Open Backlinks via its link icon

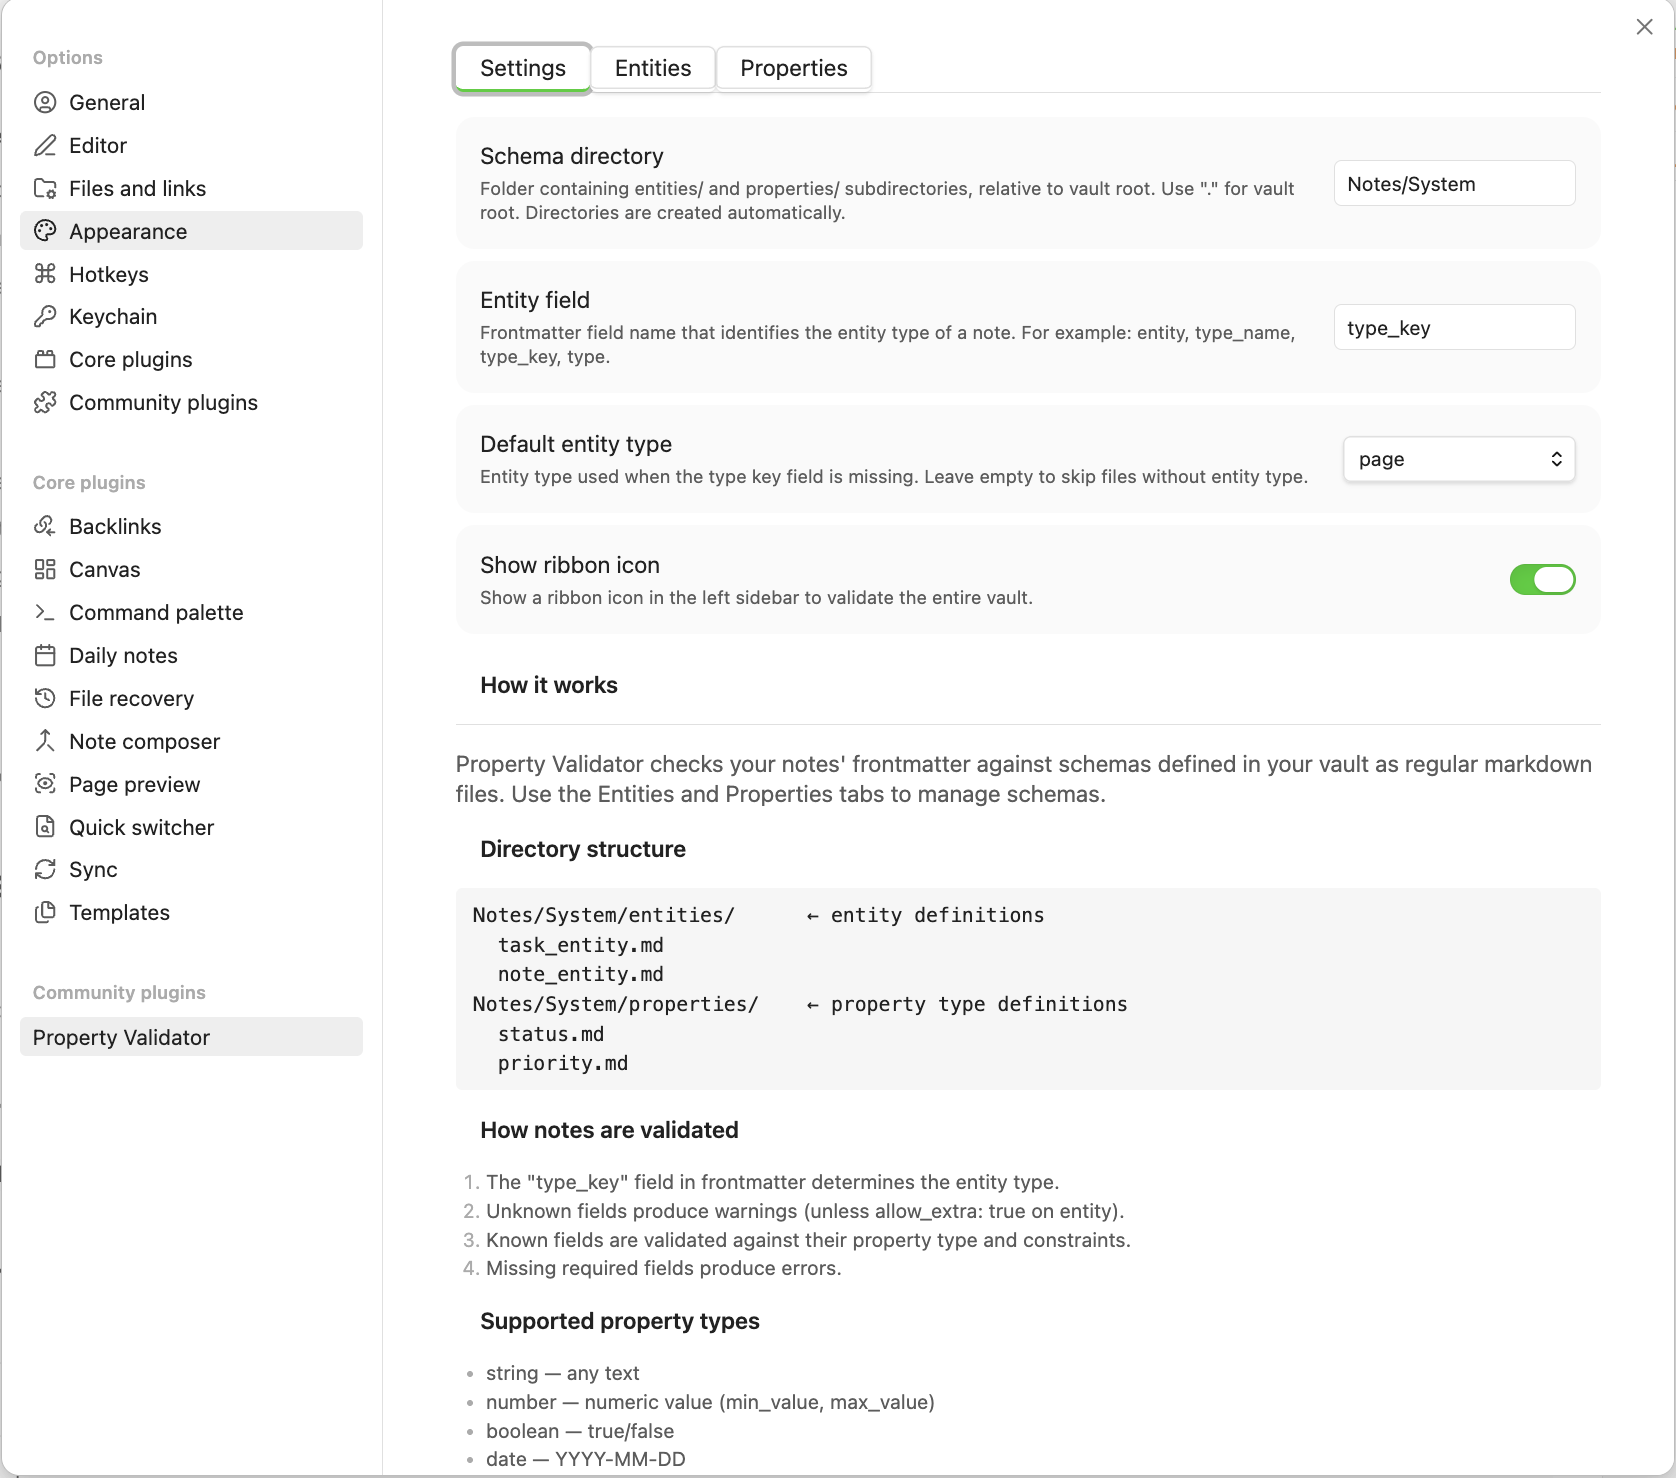pyautogui.click(x=46, y=525)
